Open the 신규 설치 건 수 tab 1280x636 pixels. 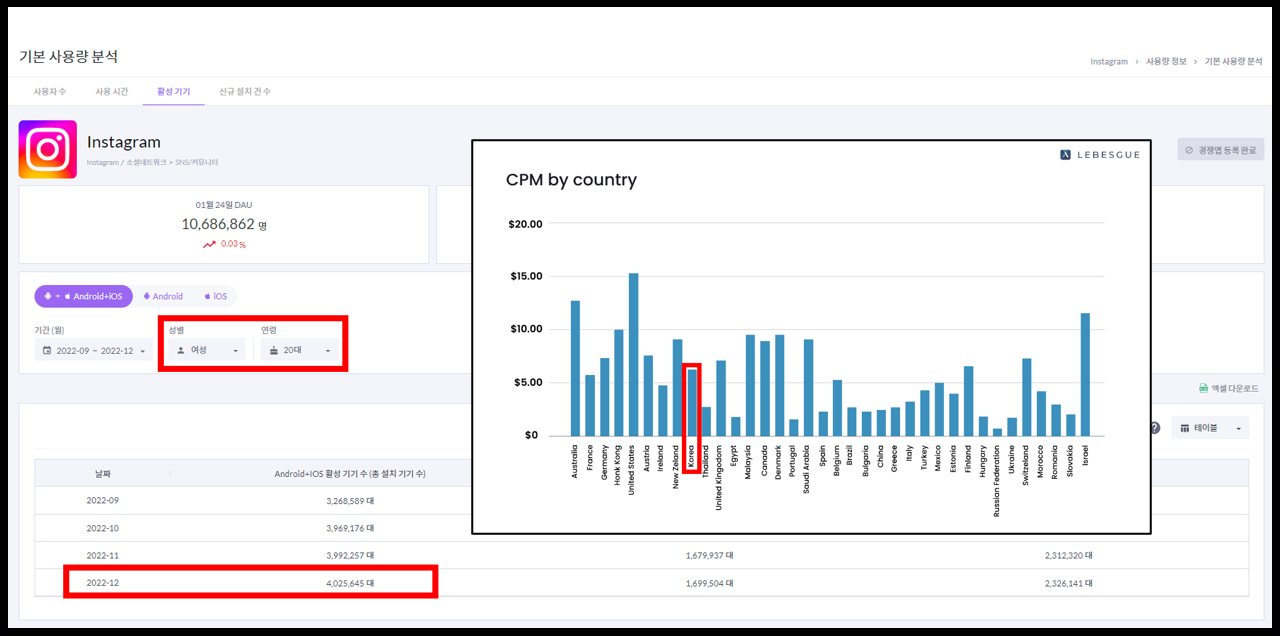pyautogui.click(x=245, y=91)
